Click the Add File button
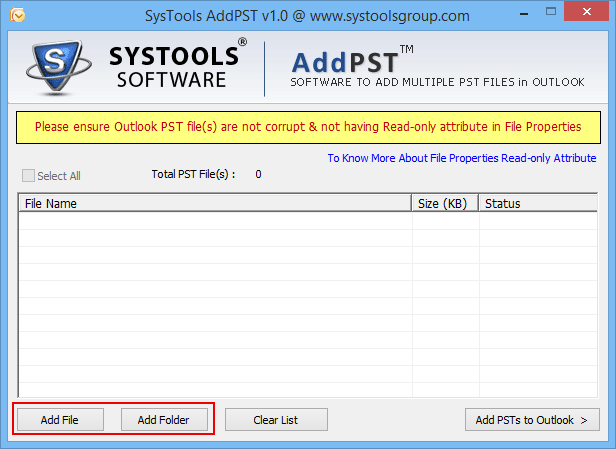 coord(60,420)
